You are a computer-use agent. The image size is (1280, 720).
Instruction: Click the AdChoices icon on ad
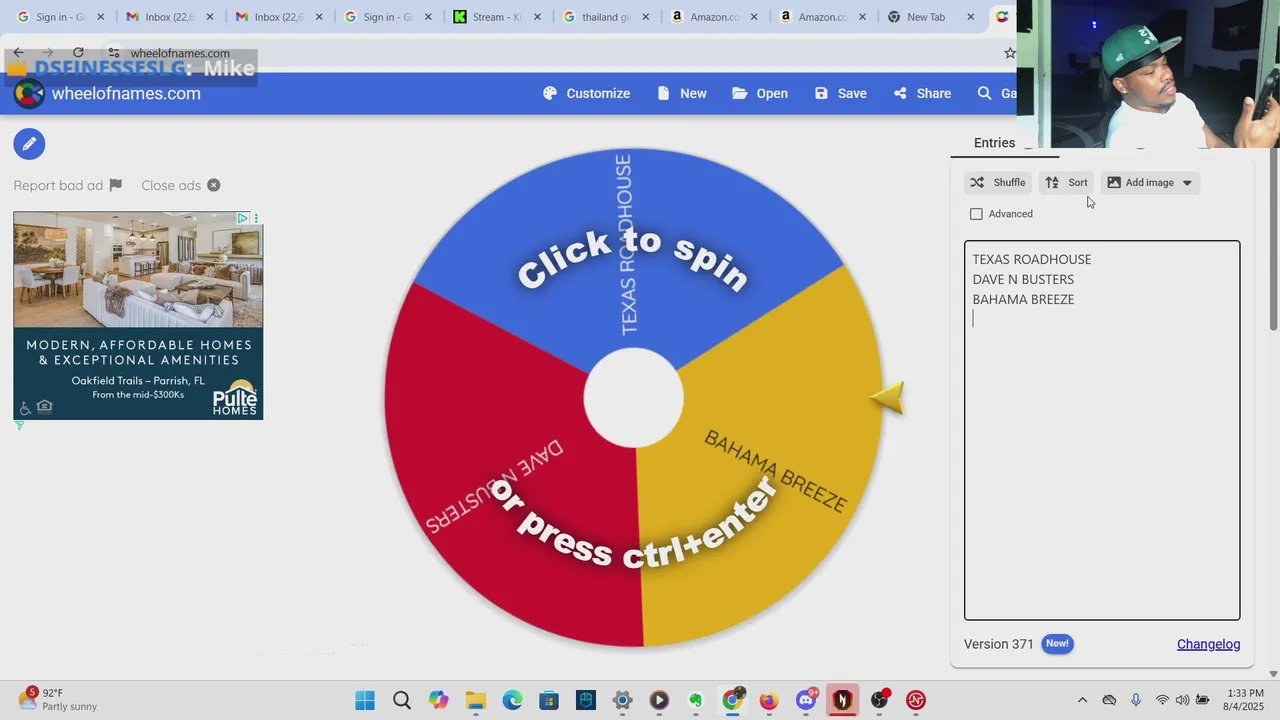click(243, 218)
